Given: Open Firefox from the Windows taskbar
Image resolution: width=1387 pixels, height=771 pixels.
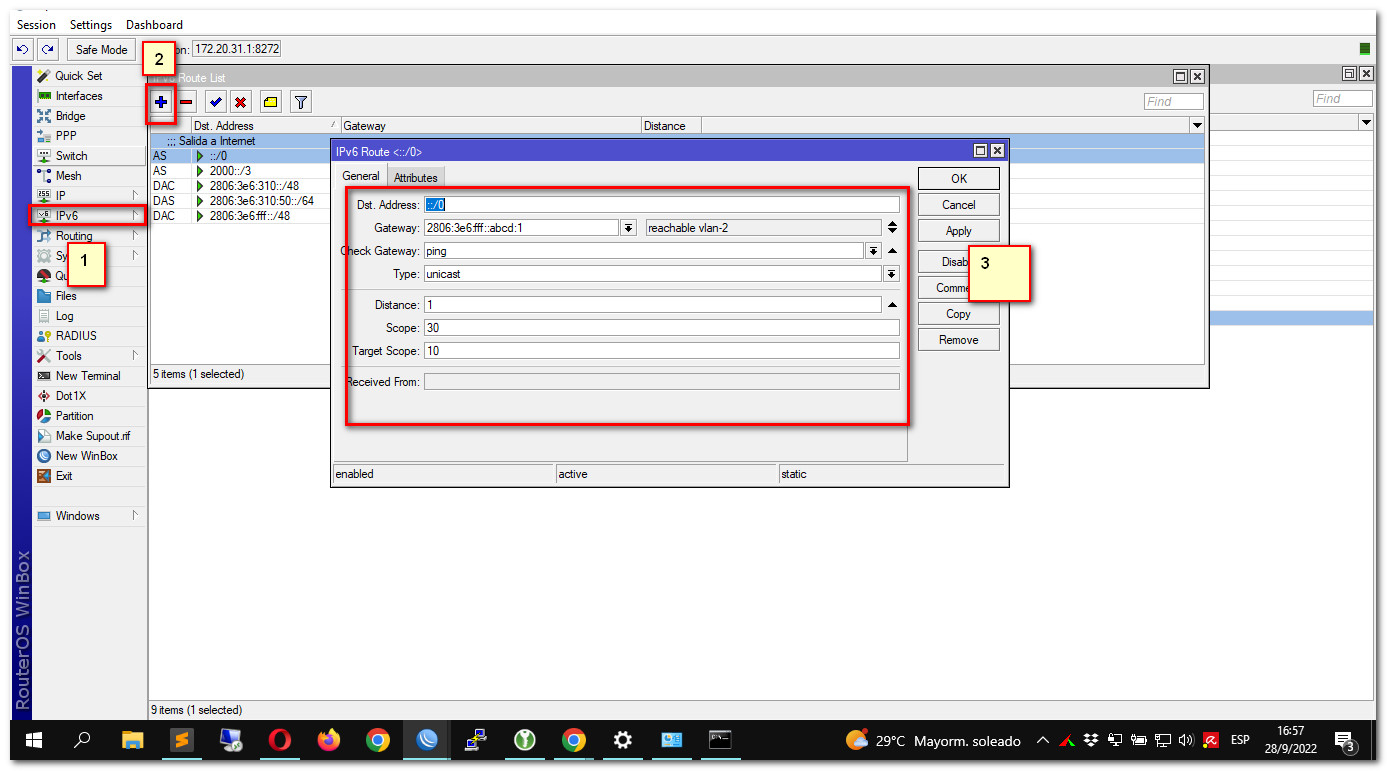Looking at the screenshot, I should [329, 740].
